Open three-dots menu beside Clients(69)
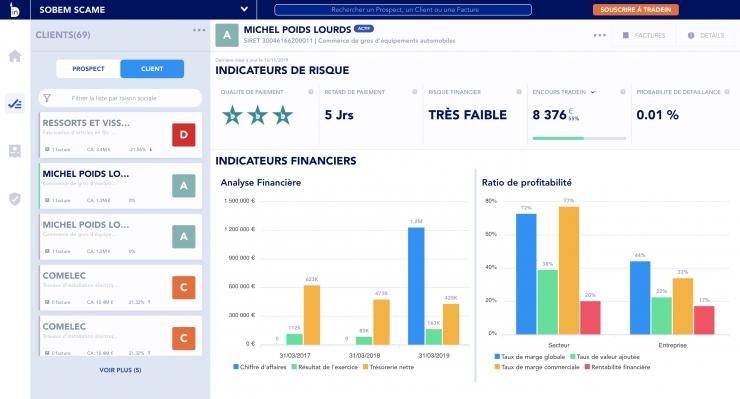The image size is (740, 399). point(199,30)
